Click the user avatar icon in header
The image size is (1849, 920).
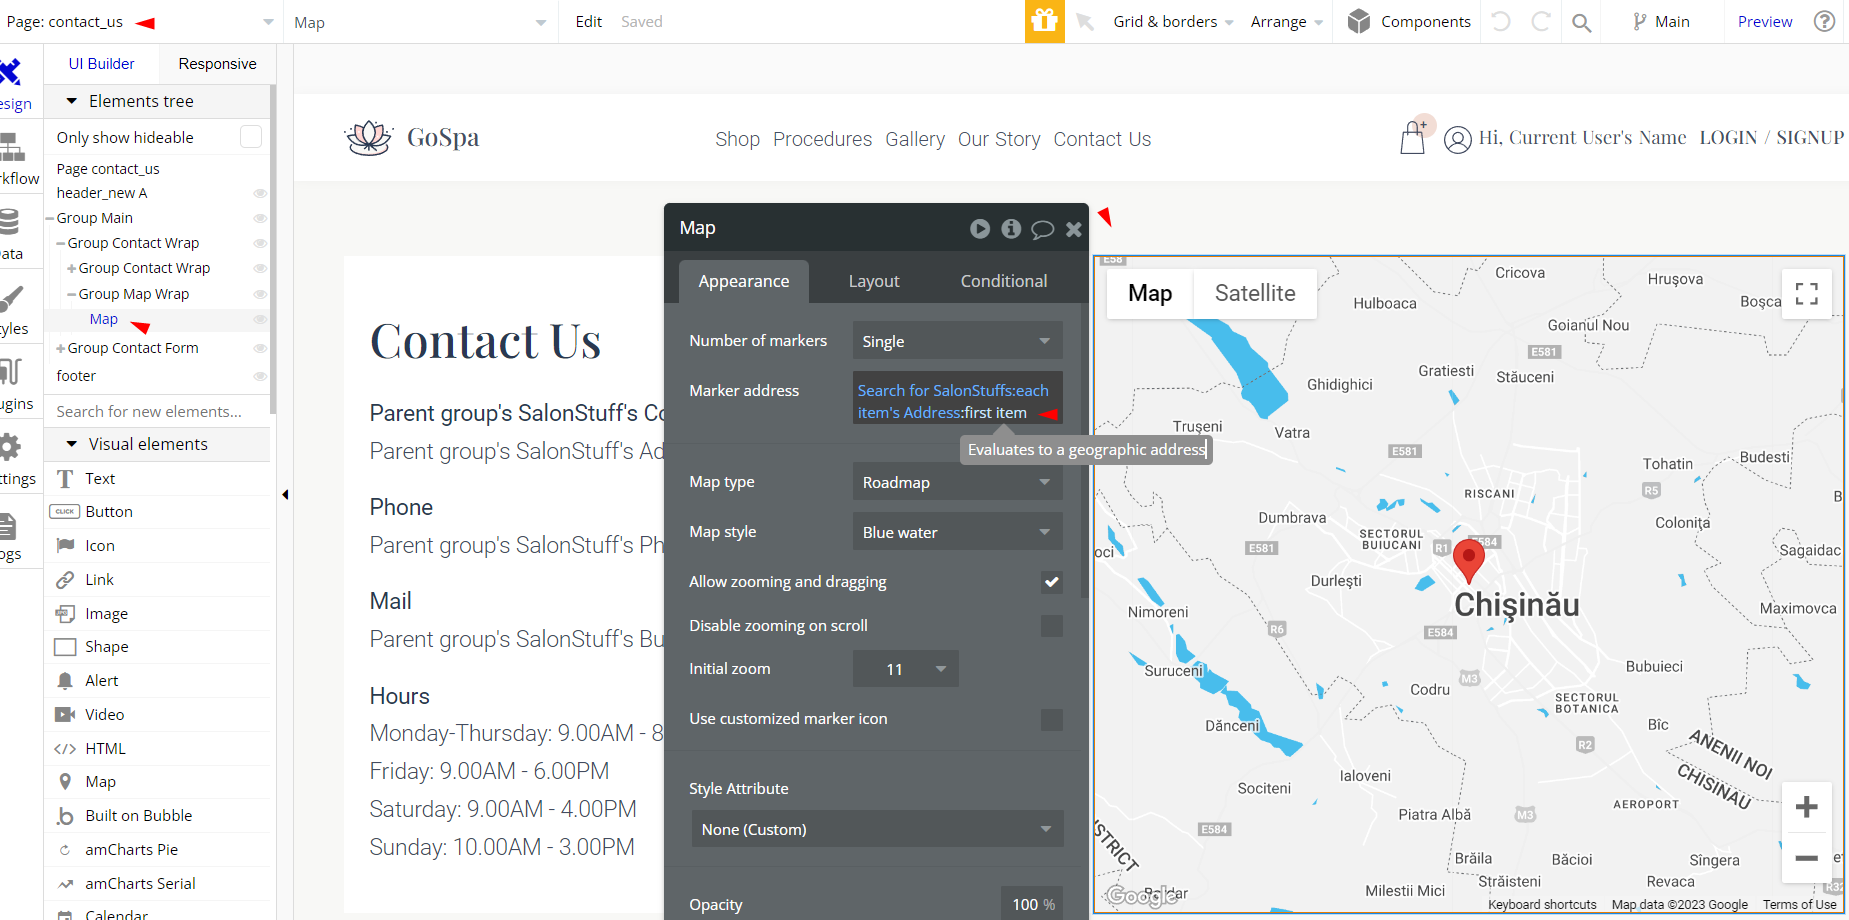click(x=1458, y=140)
